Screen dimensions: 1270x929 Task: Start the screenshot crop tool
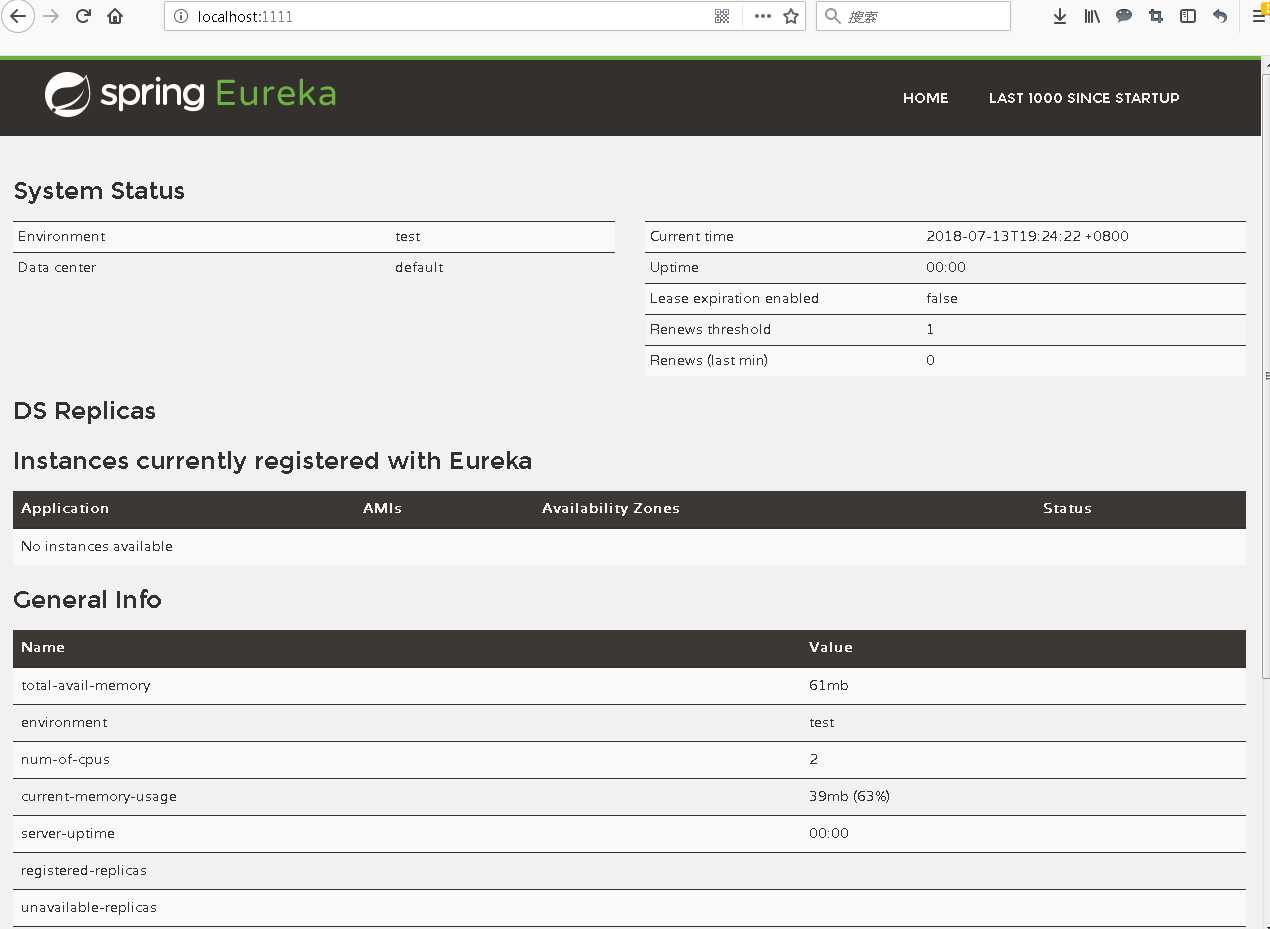(x=1156, y=16)
